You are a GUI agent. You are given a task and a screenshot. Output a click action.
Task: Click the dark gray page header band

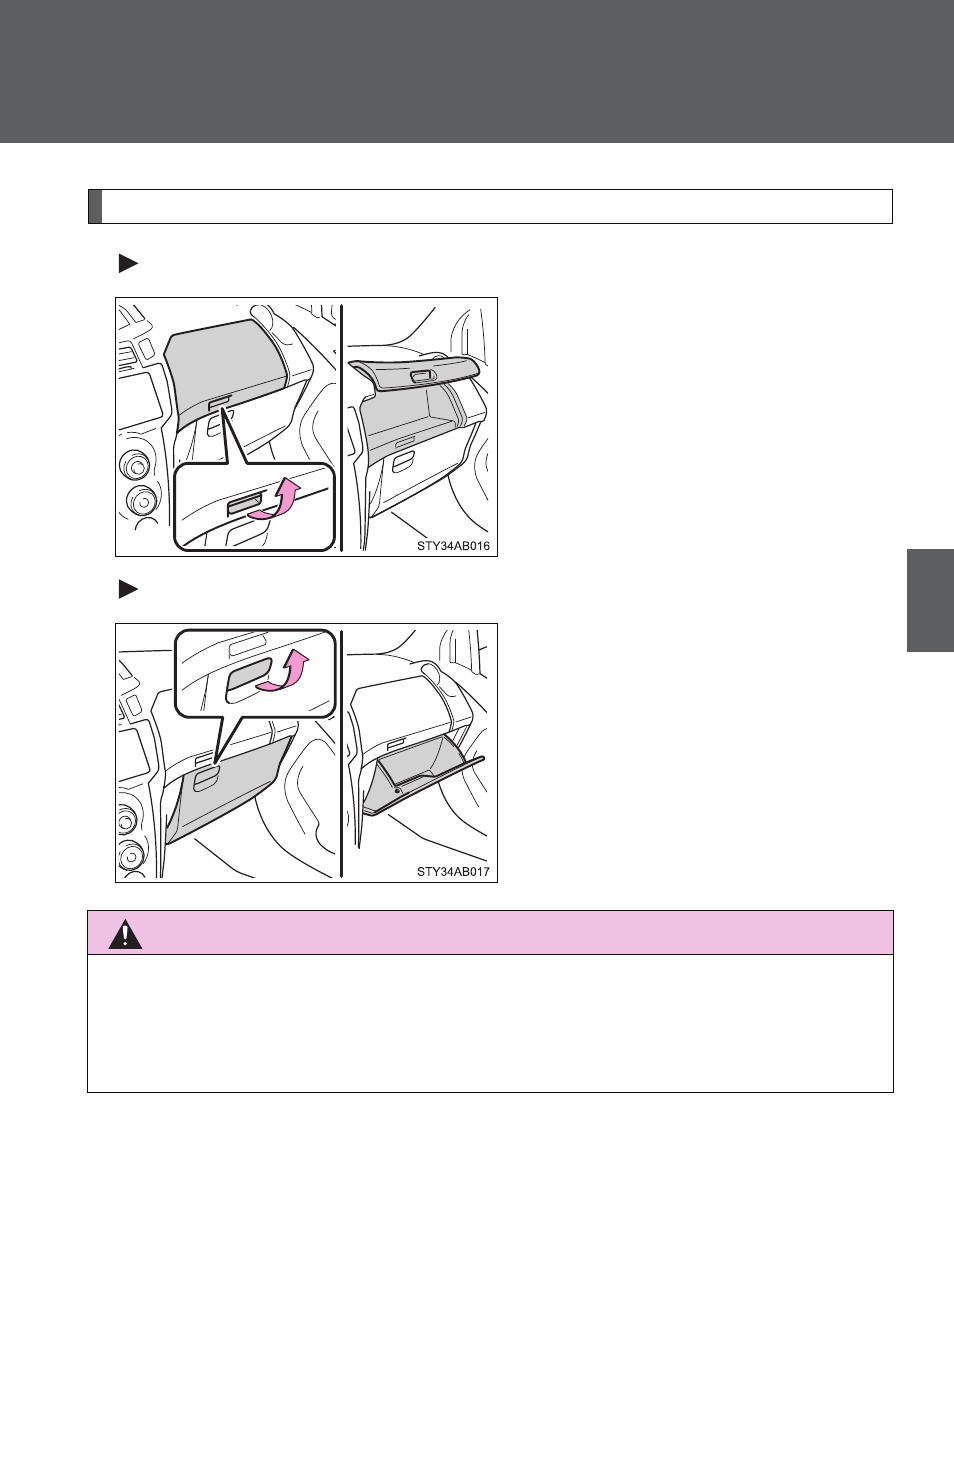477,71
